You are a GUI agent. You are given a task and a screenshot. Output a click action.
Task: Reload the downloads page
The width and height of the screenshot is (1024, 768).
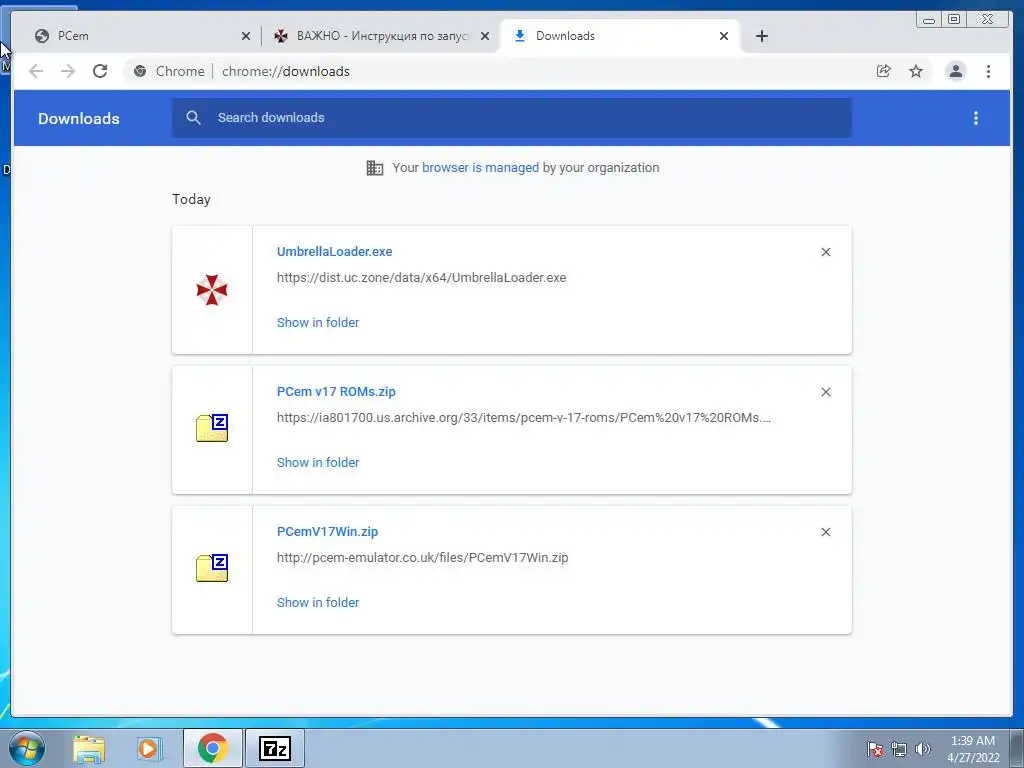[100, 71]
